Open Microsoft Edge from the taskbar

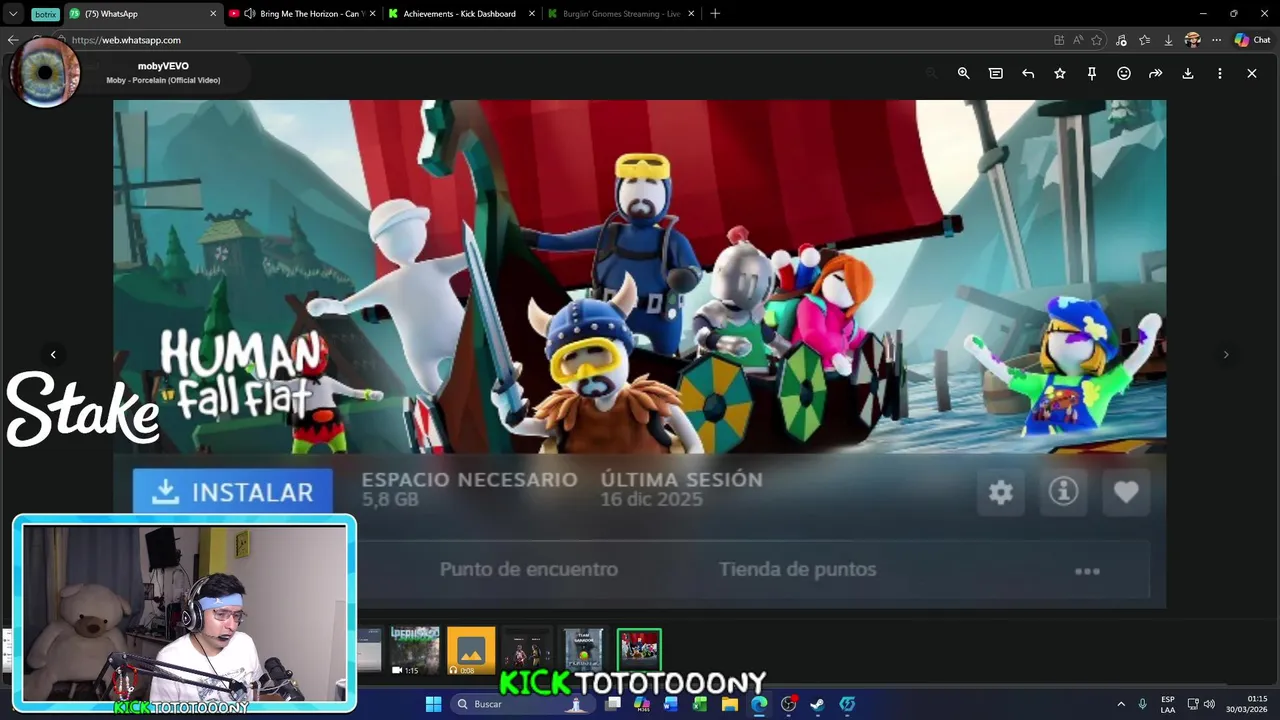click(759, 704)
